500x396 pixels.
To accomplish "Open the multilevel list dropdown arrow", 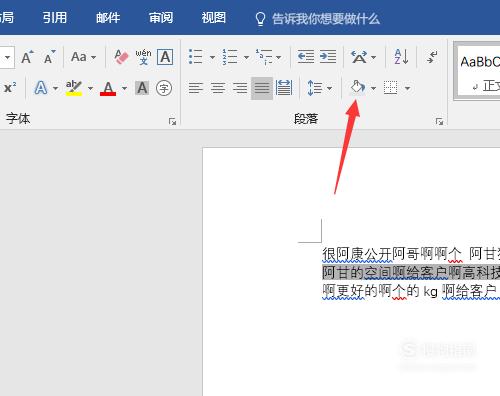I will click(279, 57).
